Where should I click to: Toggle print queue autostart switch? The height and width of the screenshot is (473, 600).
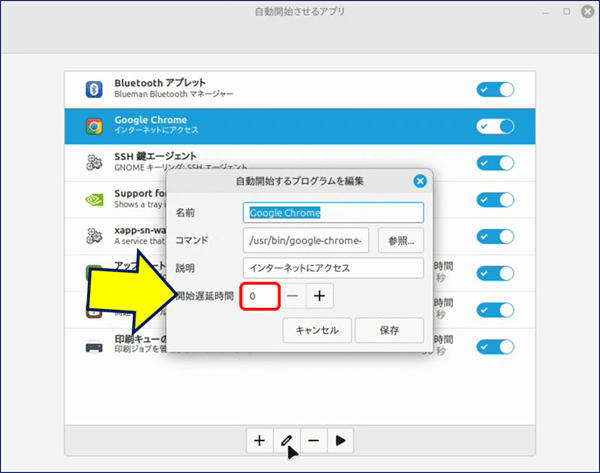[x=495, y=347]
